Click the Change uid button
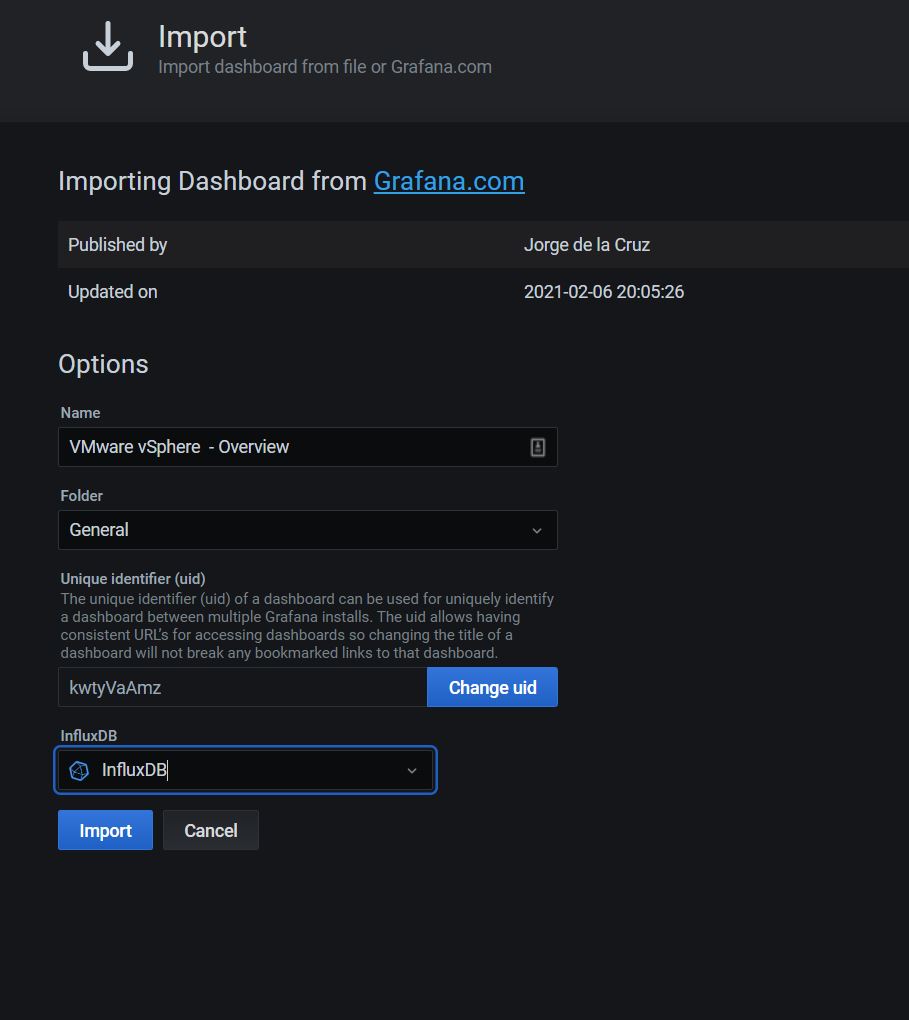This screenshot has height=1020, width=909. click(x=493, y=687)
